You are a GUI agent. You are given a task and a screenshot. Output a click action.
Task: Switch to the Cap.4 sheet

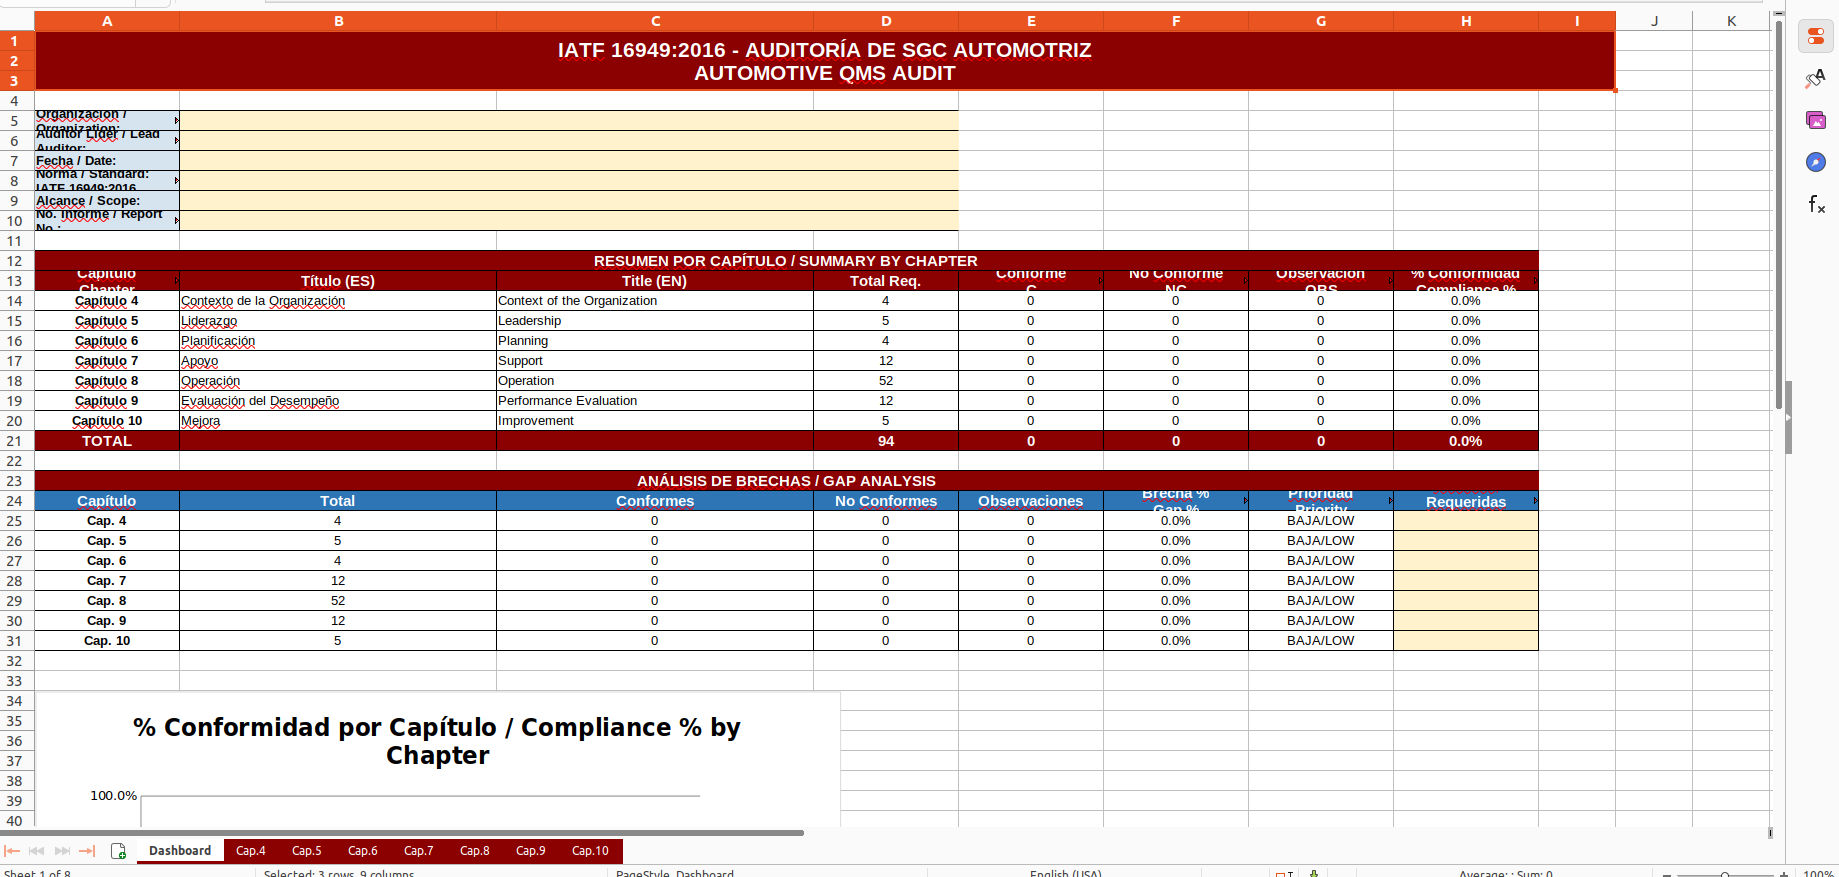[251, 851]
